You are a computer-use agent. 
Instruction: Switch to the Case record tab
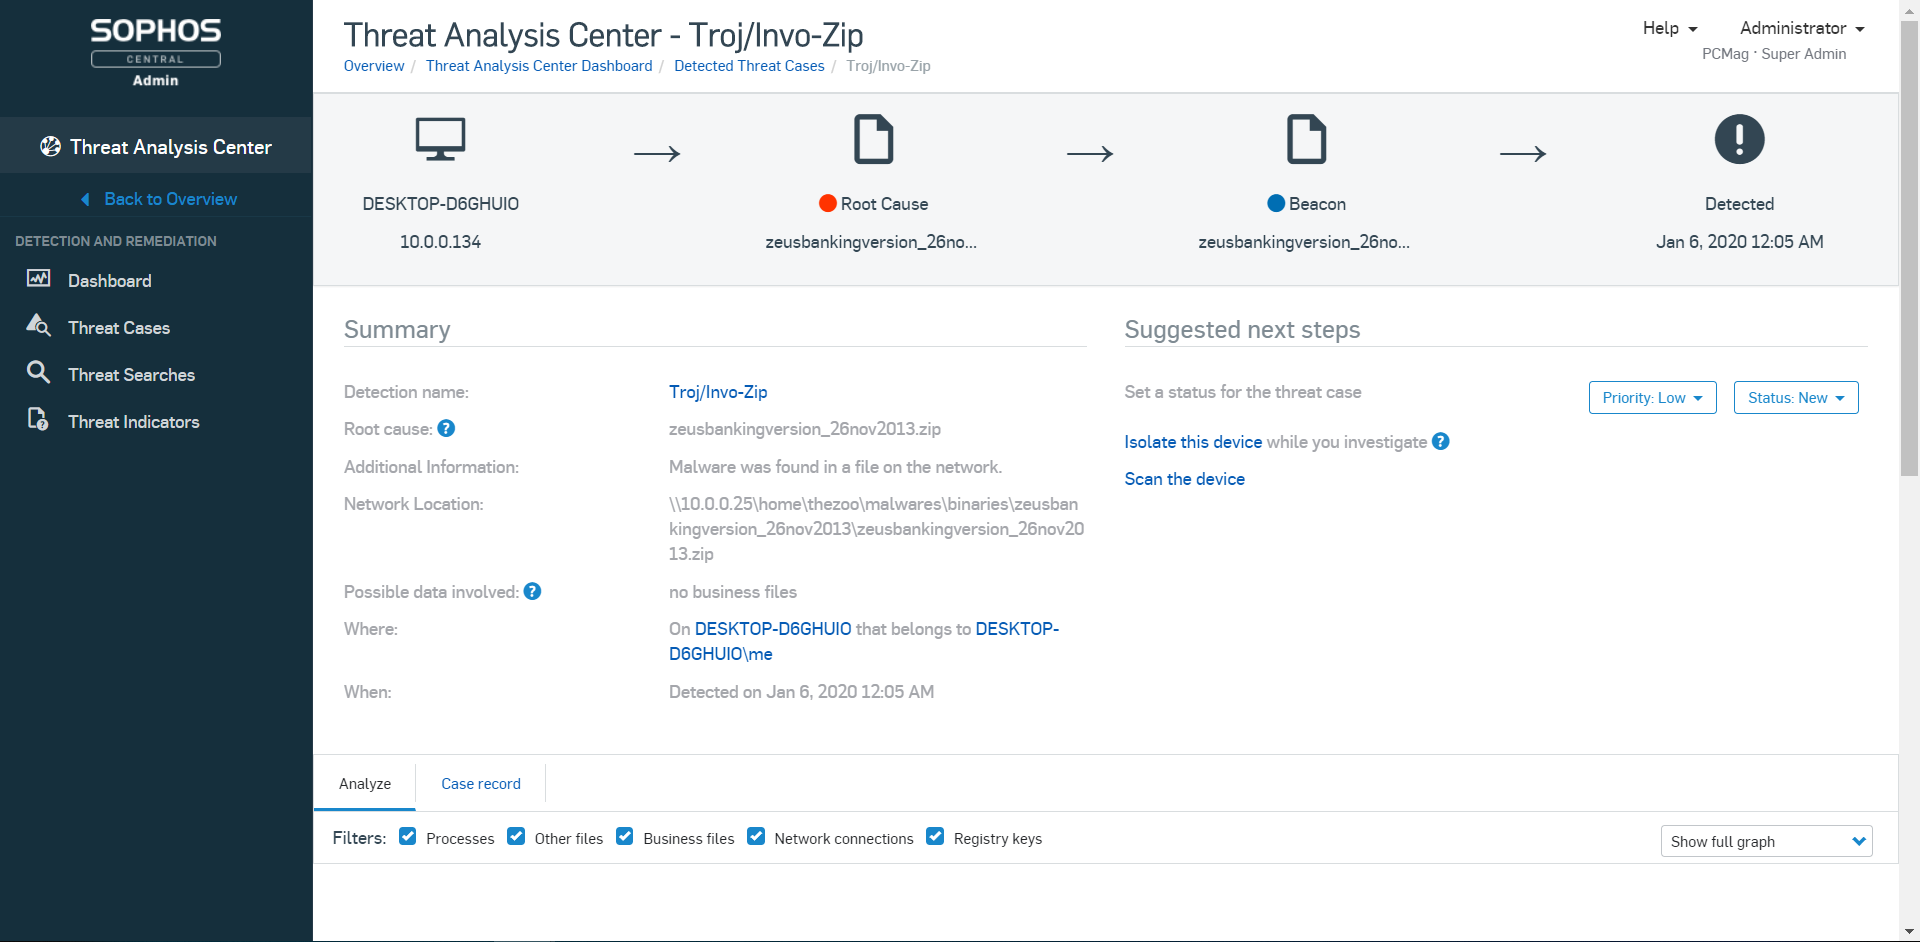(481, 784)
